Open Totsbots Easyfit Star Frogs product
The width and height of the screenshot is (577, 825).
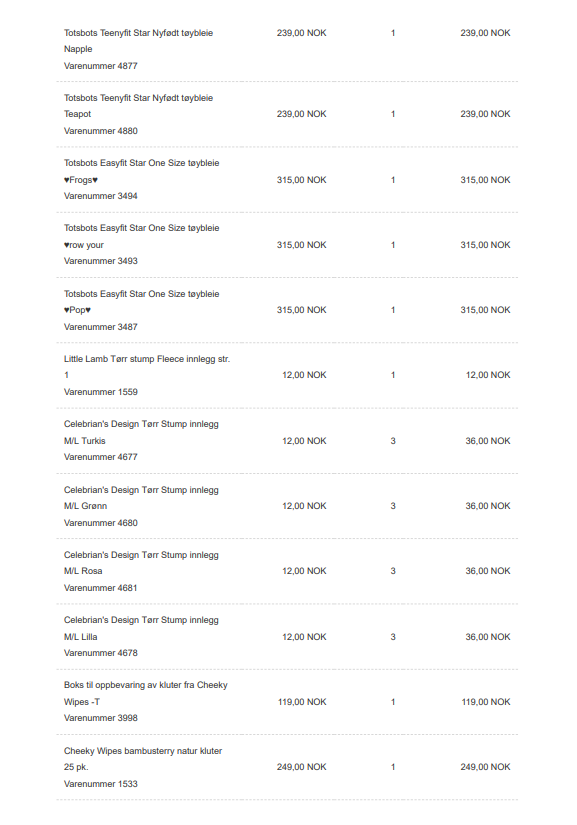point(141,171)
